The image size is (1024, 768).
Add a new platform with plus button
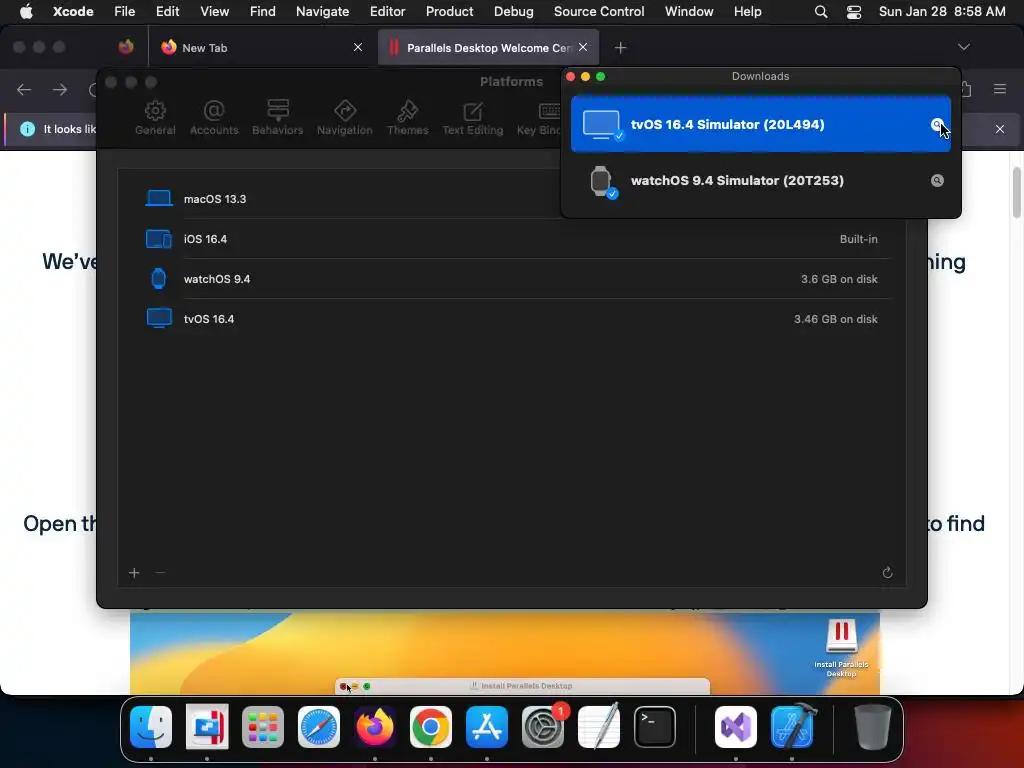click(134, 573)
